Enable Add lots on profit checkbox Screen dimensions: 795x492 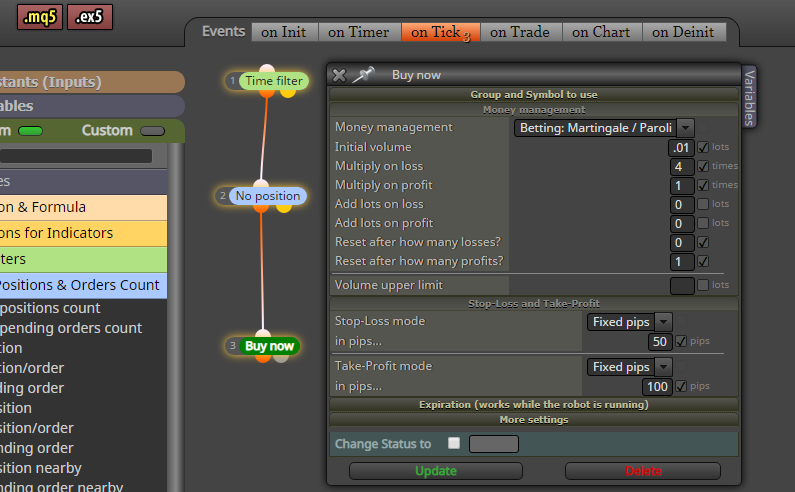click(703, 223)
